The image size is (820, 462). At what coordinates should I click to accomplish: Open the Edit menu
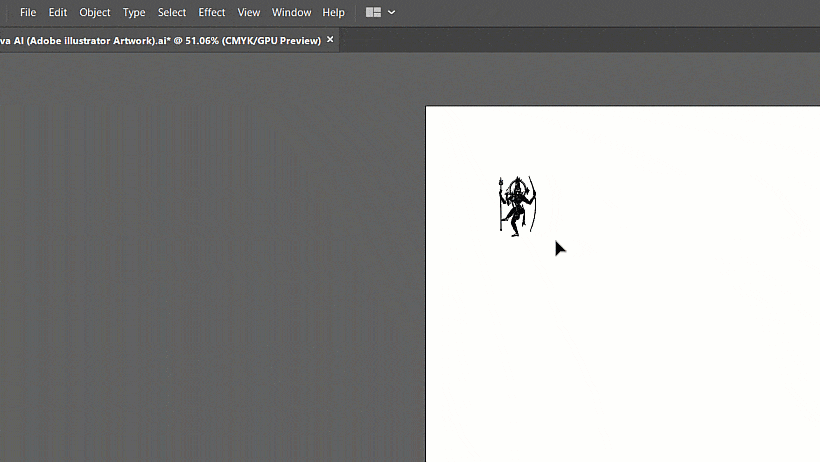click(x=58, y=13)
